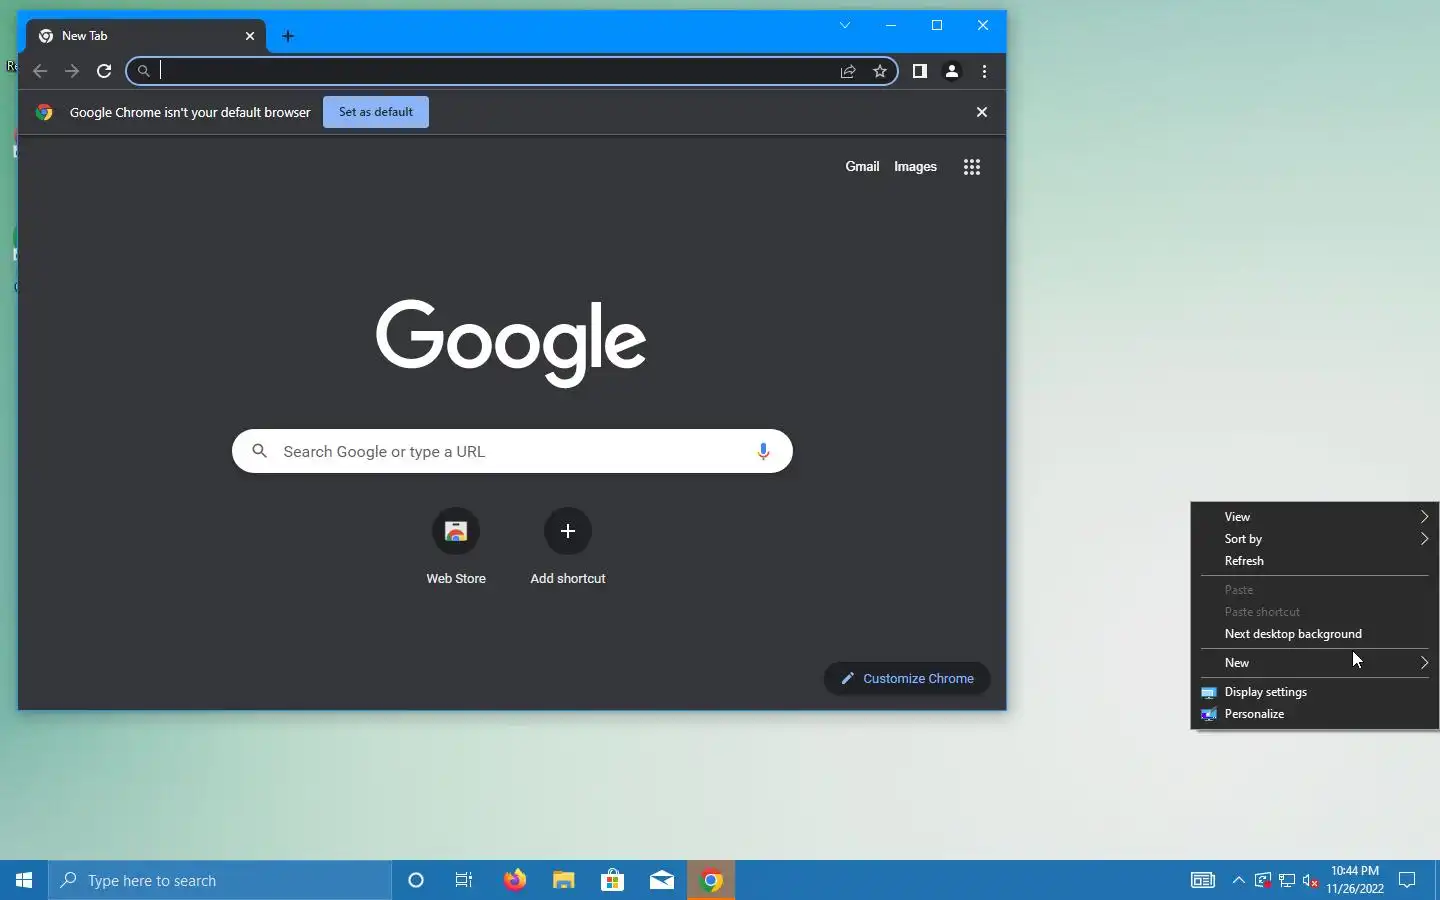Choose Next desktop background
This screenshot has height=900, width=1440.
[x=1315, y=634]
